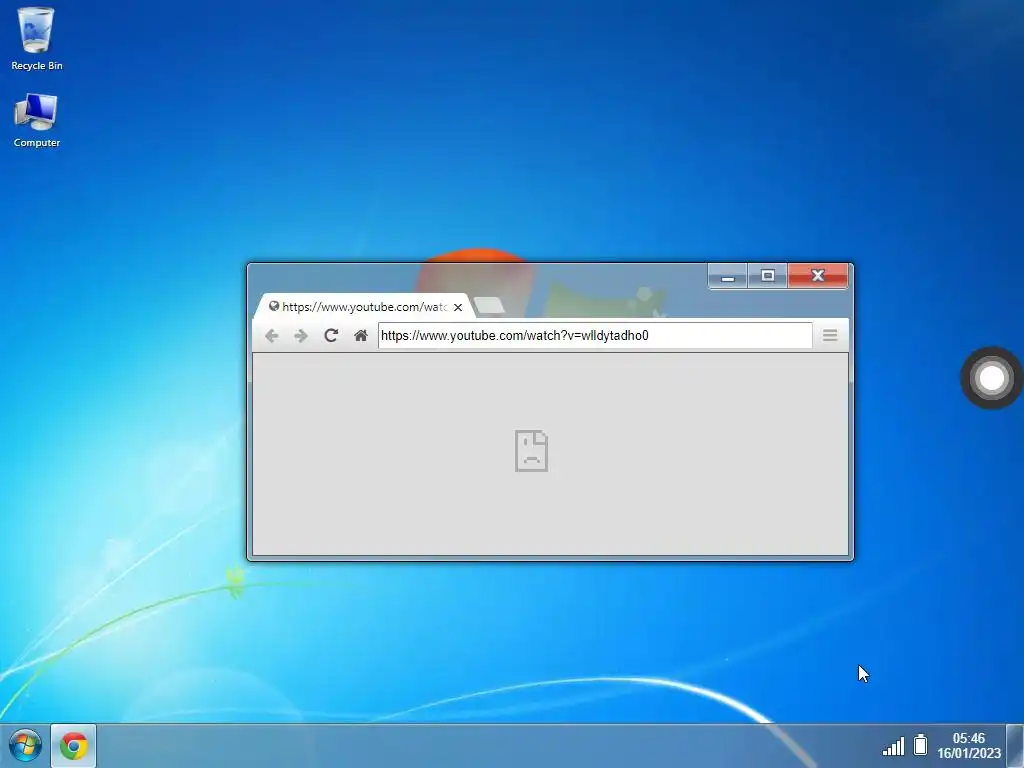This screenshot has width=1024, height=768.
Task: Open network signal tray icon
Action: (x=893, y=746)
